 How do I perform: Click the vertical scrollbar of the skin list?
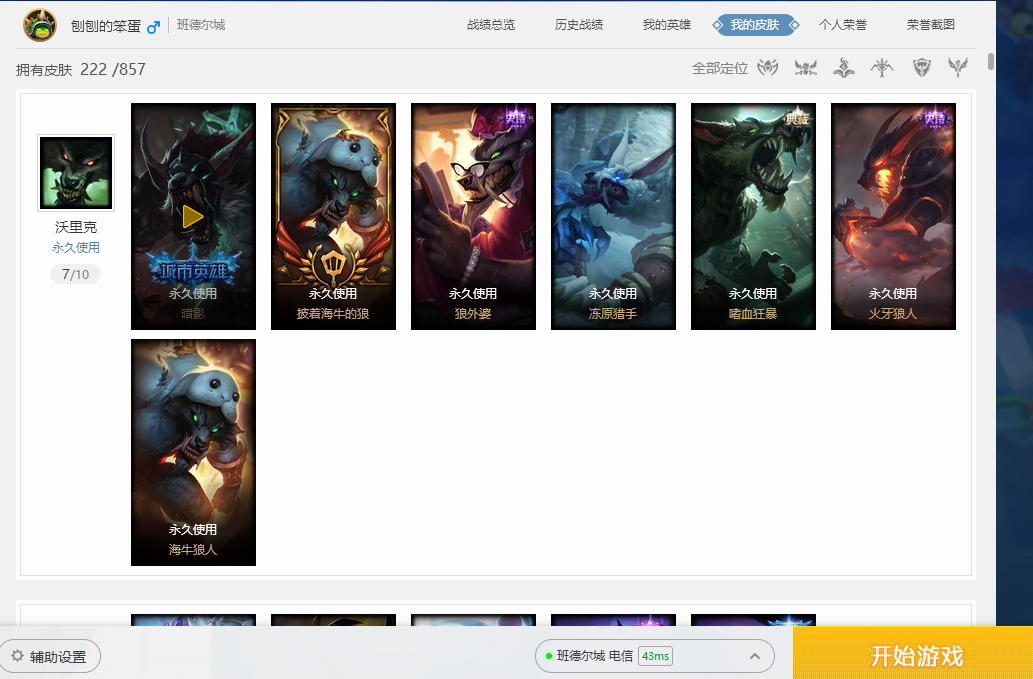990,63
